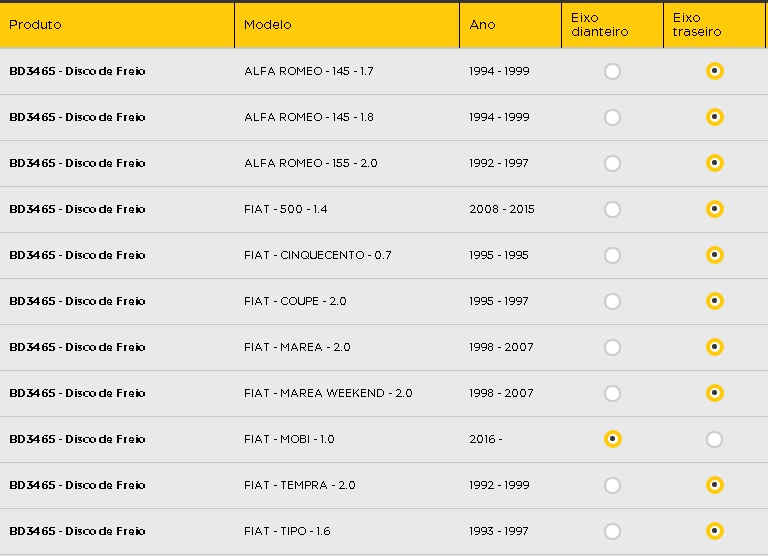Click the Ano column header
Viewport: 768px width, 556px height.
point(510,25)
